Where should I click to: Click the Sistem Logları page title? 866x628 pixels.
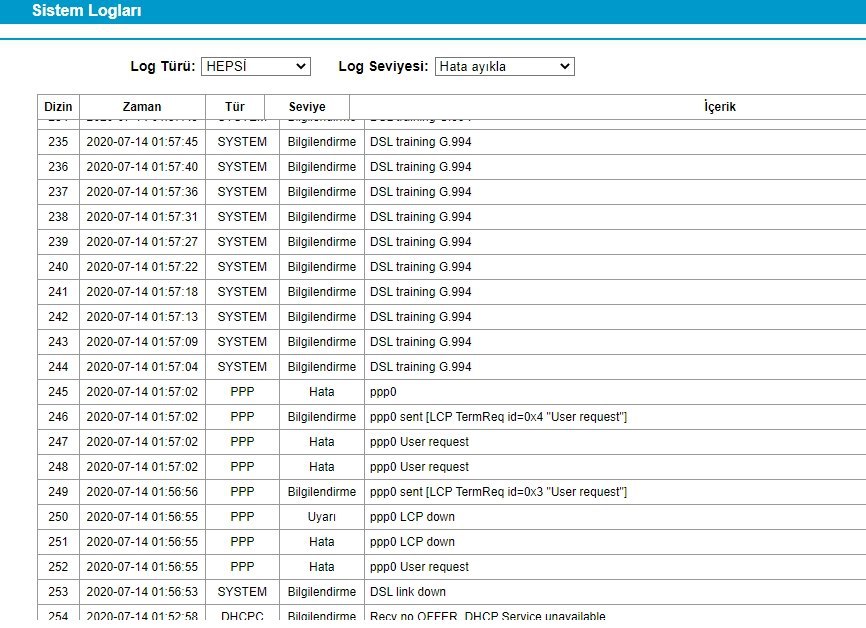tap(86, 12)
